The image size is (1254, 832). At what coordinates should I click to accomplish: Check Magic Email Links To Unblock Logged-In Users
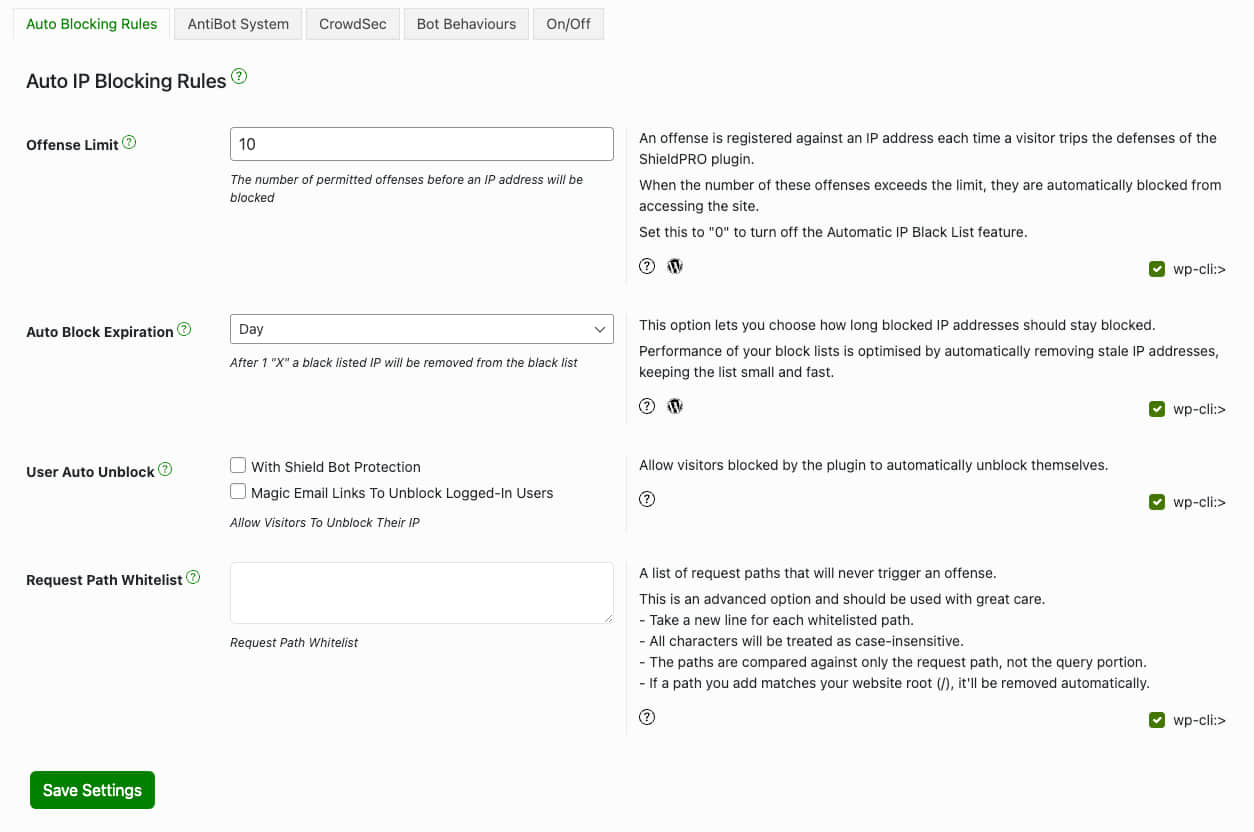click(x=238, y=490)
